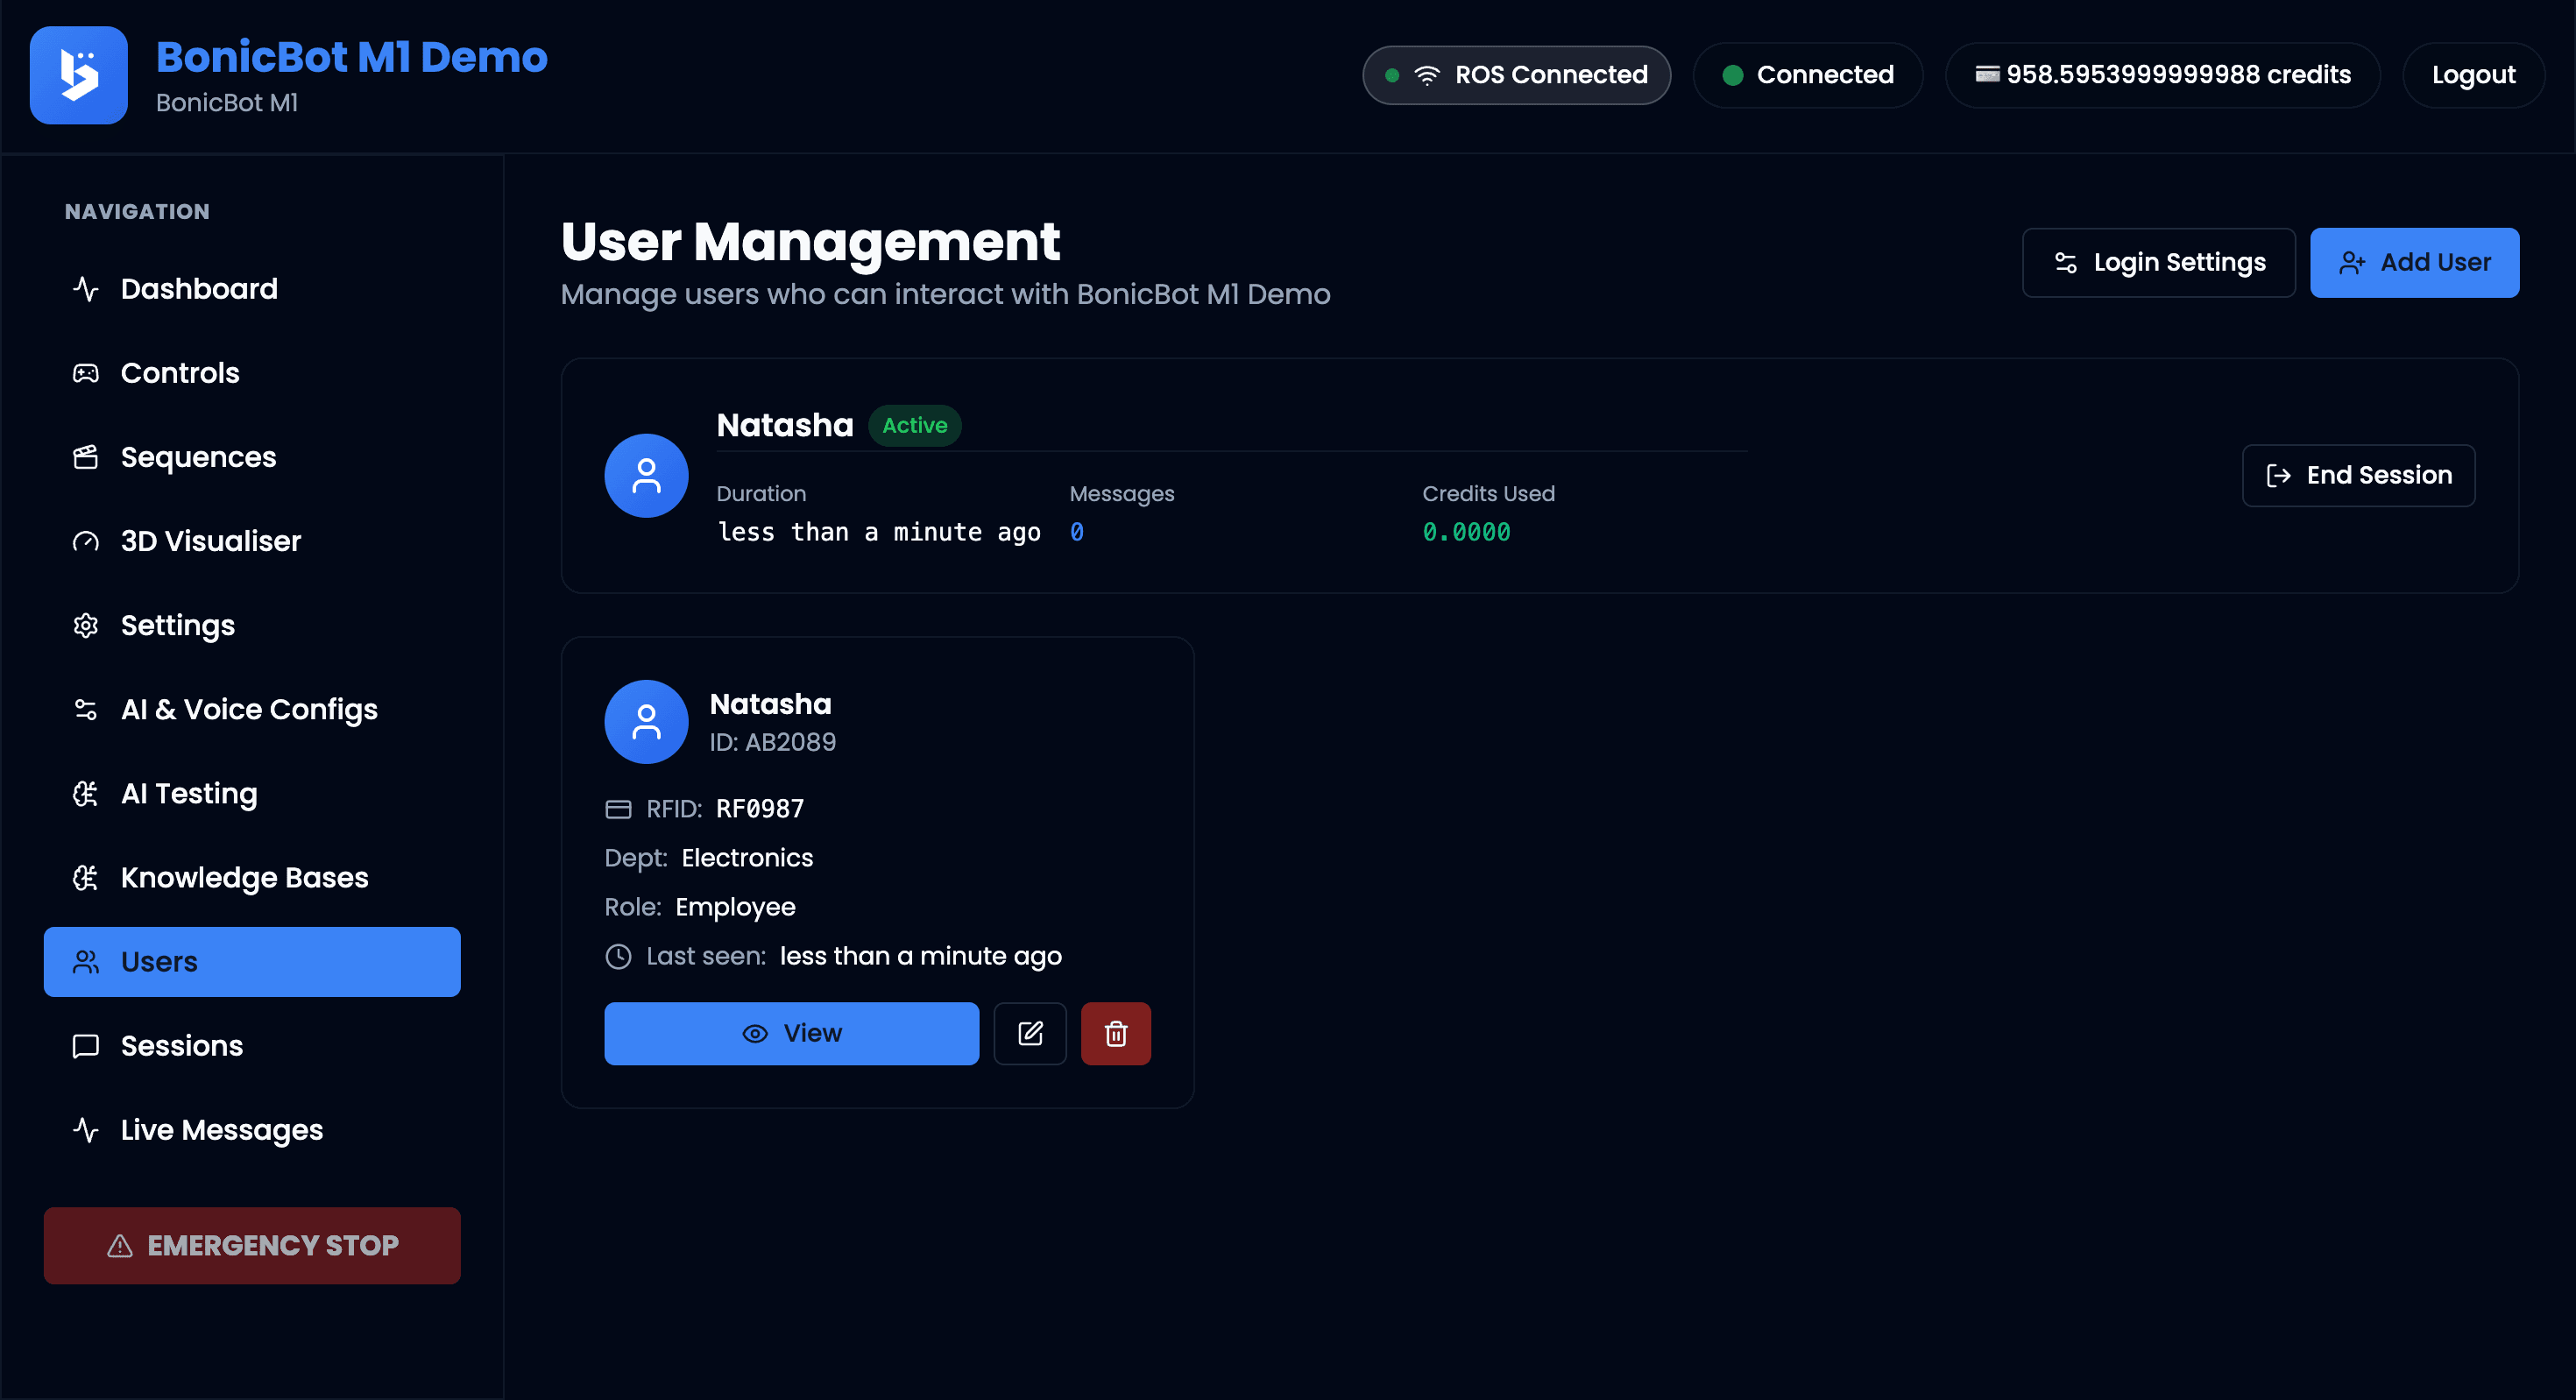Click the Knowledge Bases icon
Screen dimensions: 2576x1400
coord(86,877)
